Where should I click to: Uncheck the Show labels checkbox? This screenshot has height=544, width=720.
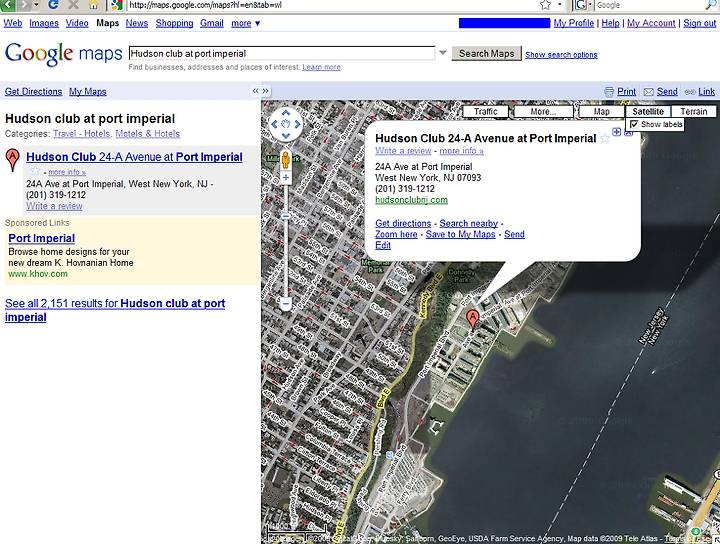pyautogui.click(x=634, y=124)
